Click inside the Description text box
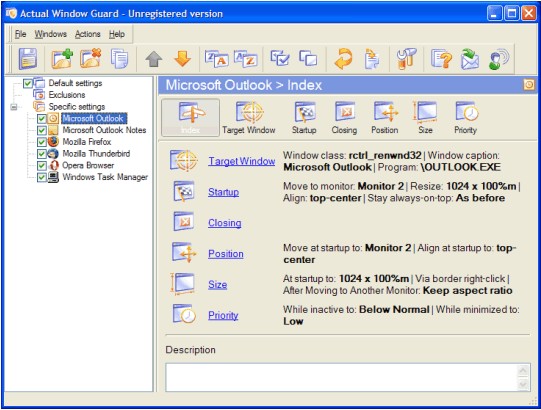The image size is (541, 410). pyautogui.click(x=342, y=377)
